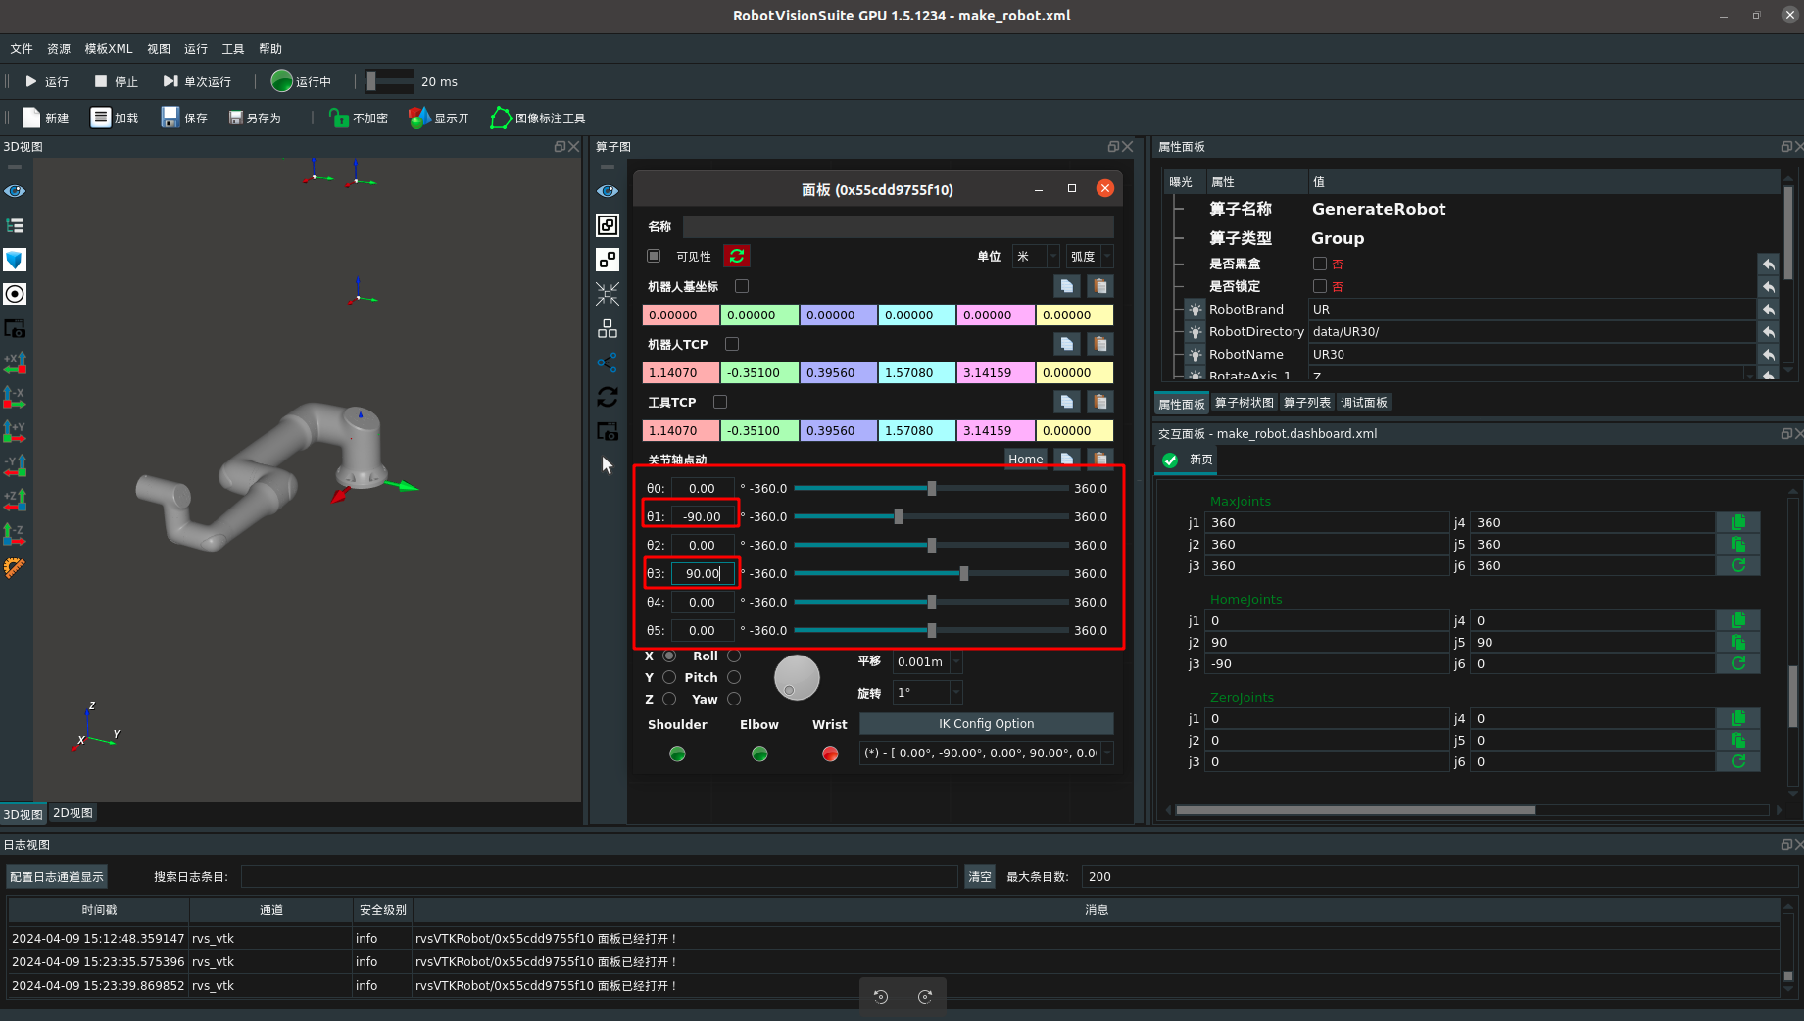
Task: Select the X translation radio button
Action: pos(669,656)
